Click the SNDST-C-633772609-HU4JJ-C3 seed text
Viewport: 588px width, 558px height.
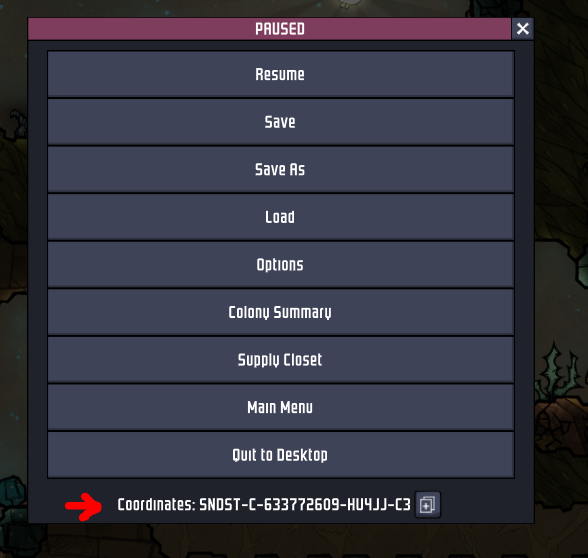[305, 505]
